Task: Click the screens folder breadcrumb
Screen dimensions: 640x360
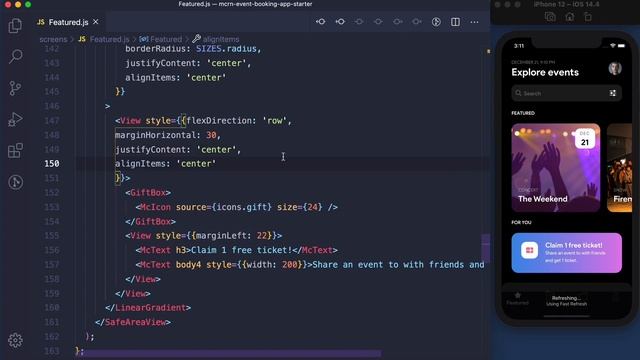Action: point(53,39)
